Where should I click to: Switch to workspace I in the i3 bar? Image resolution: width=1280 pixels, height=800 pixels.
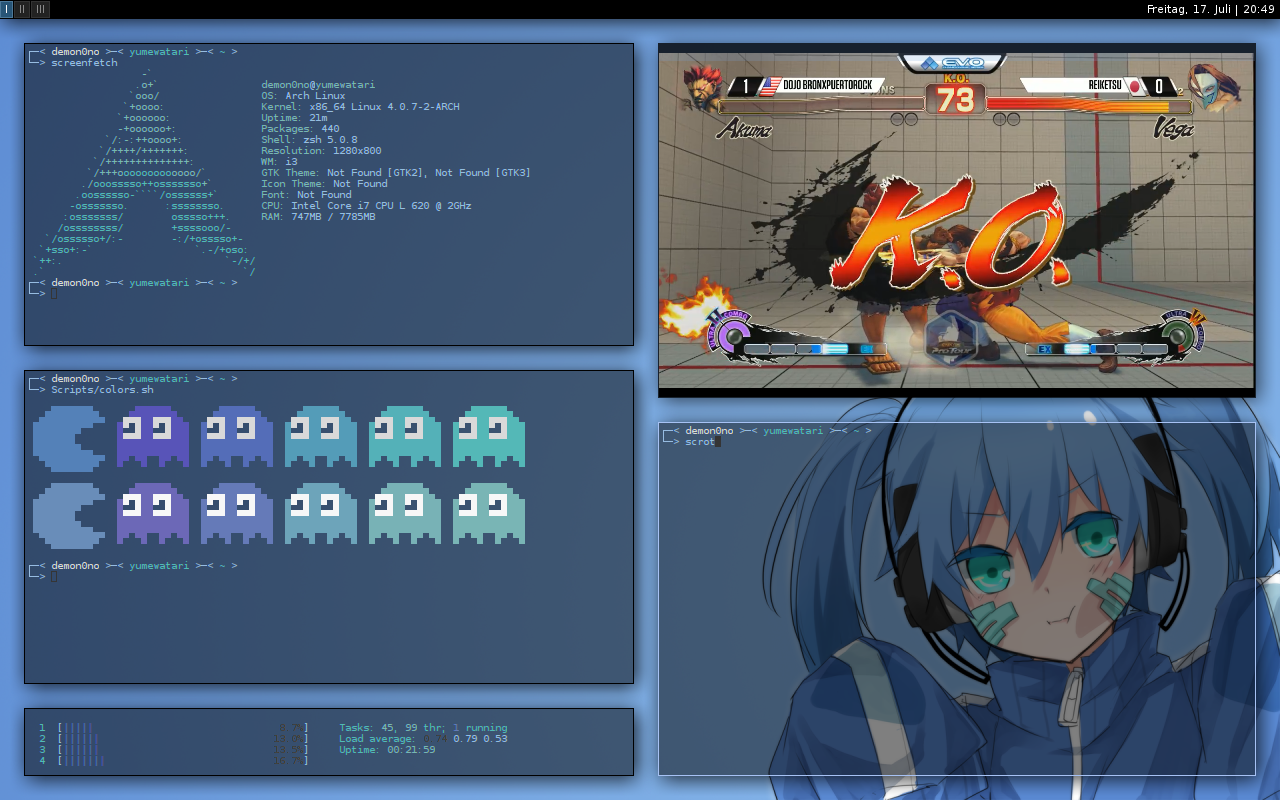point(7,9)
